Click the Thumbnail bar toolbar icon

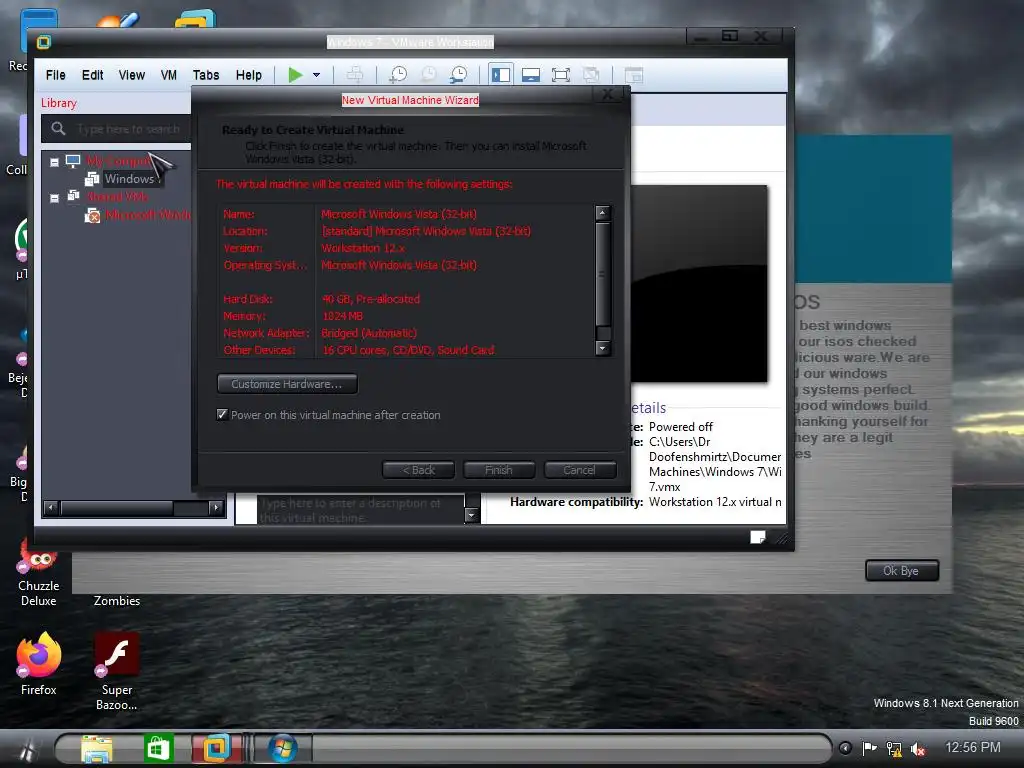530,75
